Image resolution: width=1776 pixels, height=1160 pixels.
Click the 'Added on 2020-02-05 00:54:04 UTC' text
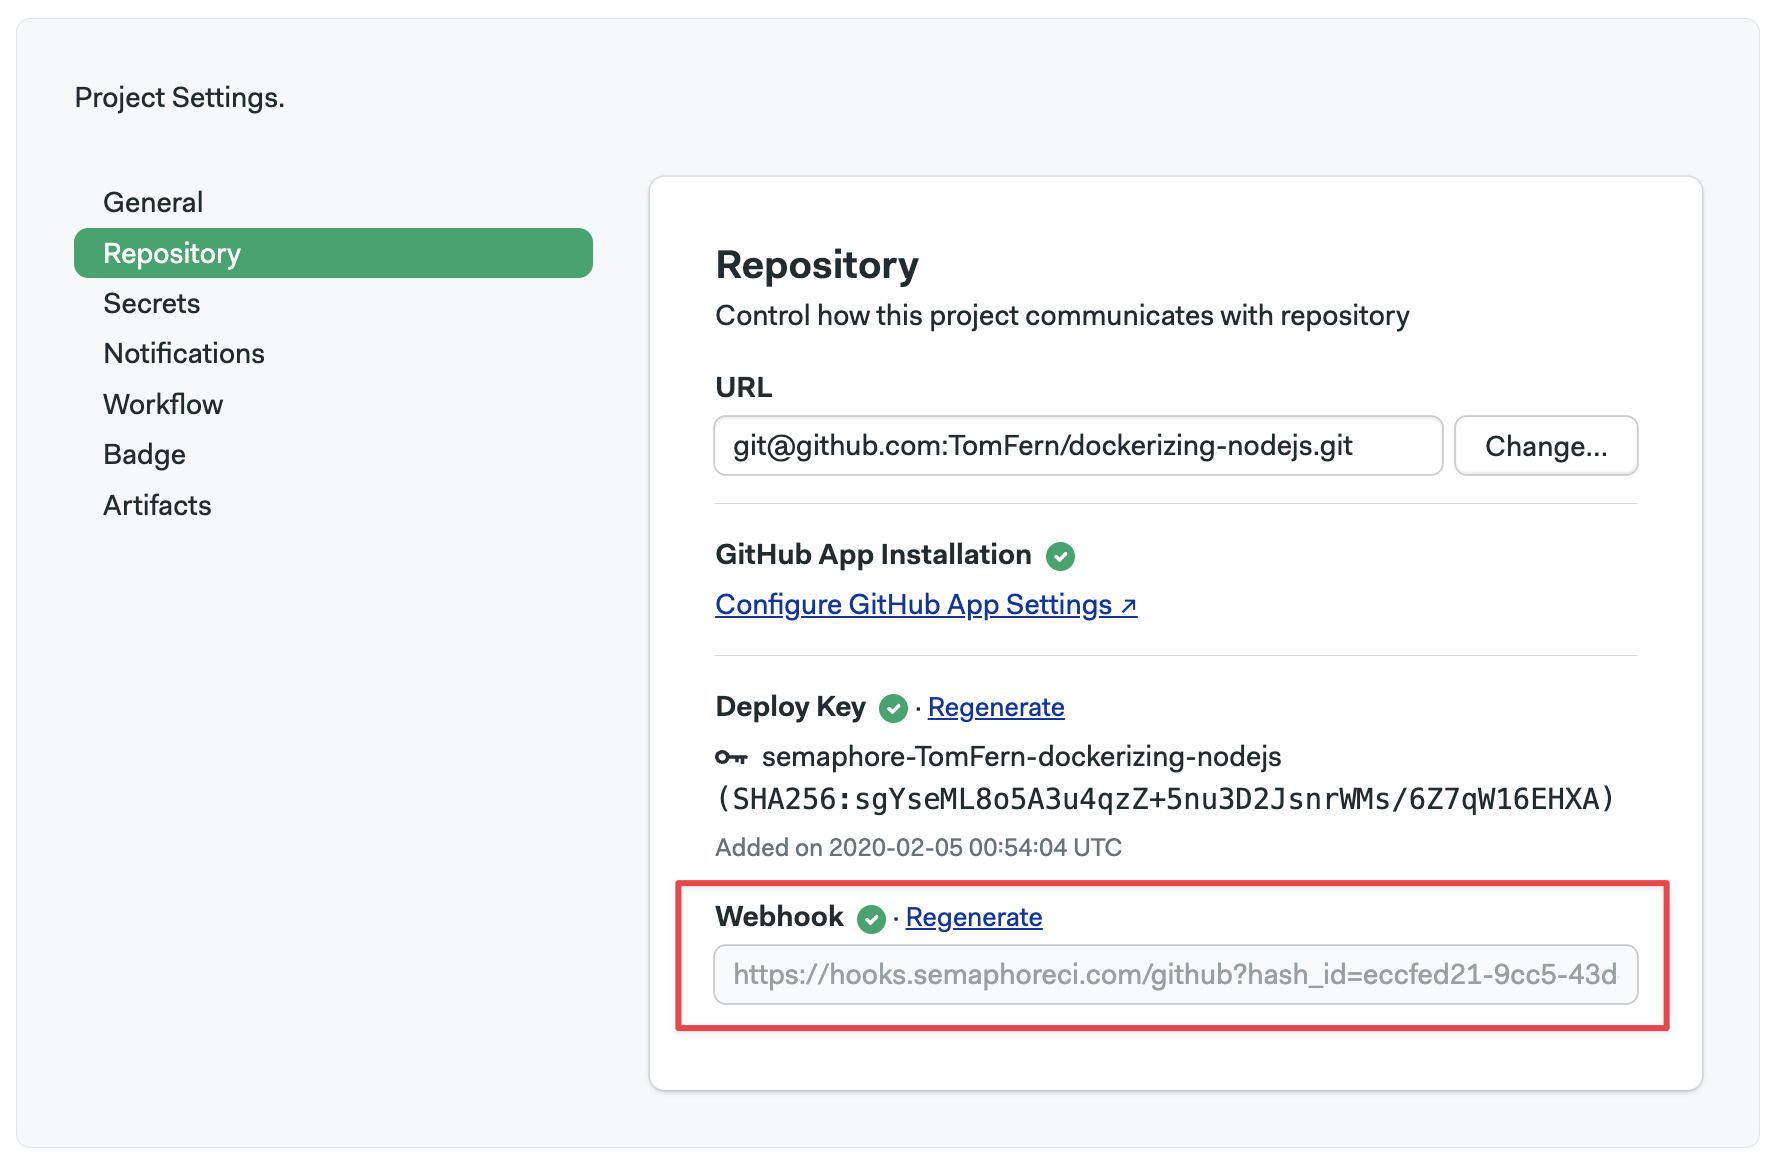click(919, 848)
